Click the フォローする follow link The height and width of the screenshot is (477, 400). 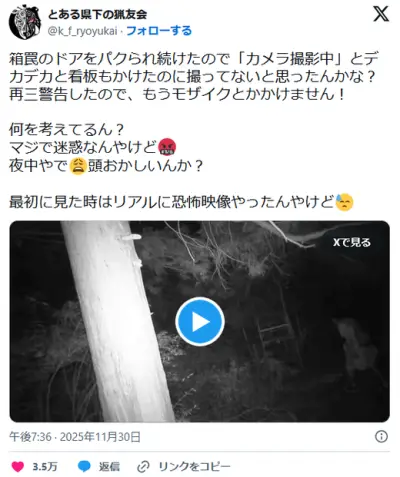159,31
